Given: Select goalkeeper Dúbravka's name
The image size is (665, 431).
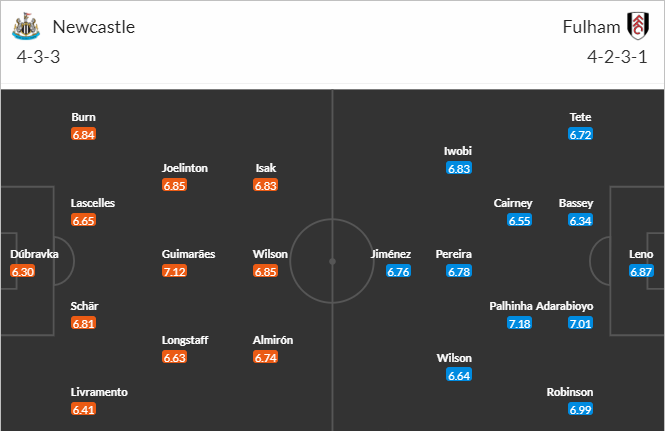Looking at the screenshot, I should pyautogui.click(x=35, y=254).
